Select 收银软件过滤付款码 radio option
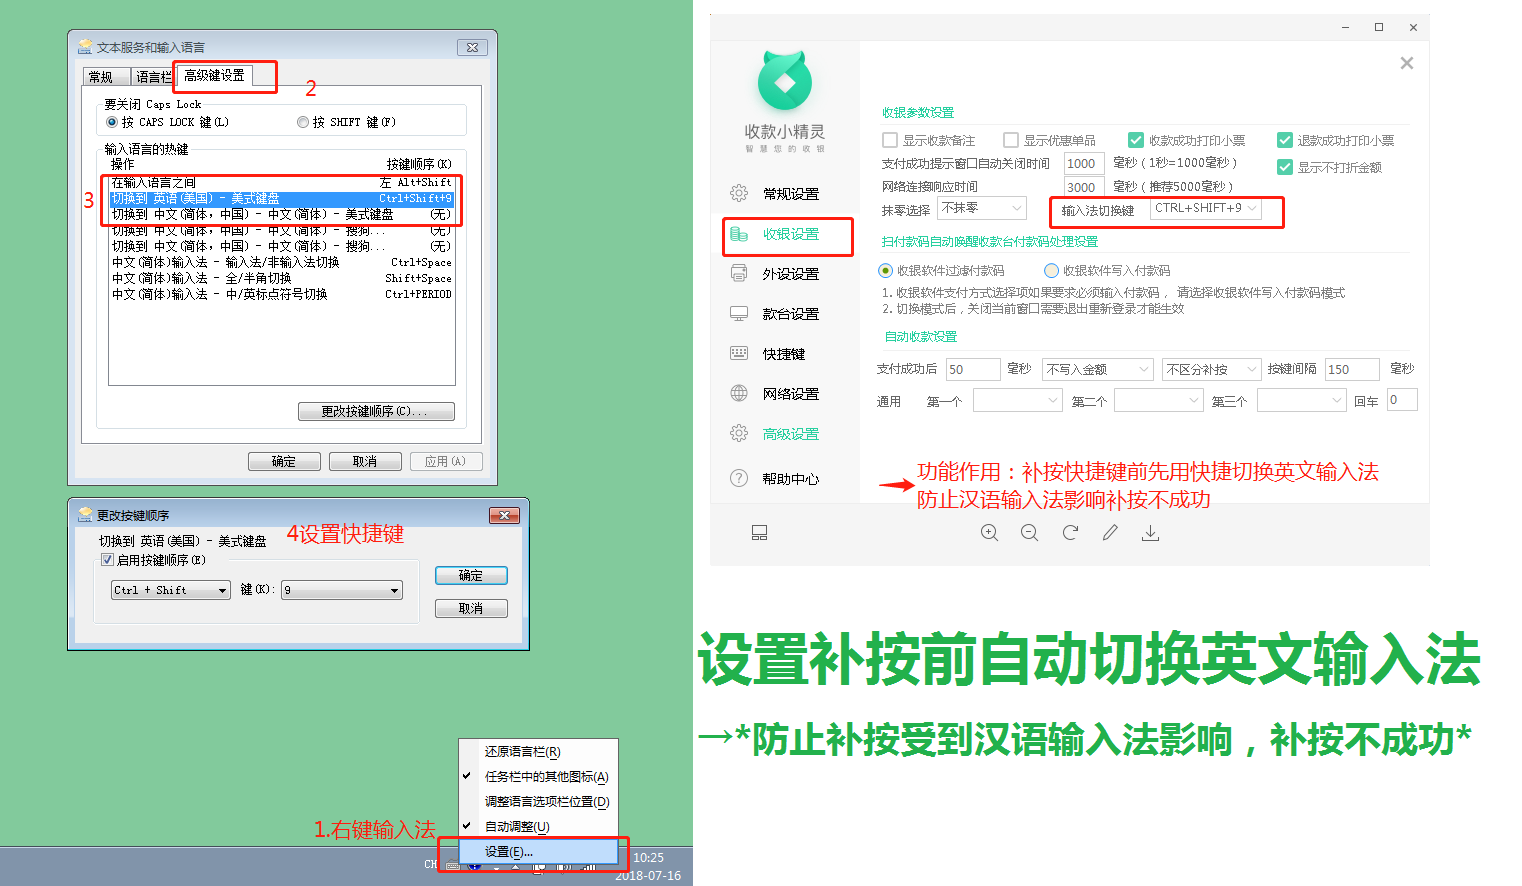 tap(885, 270)
